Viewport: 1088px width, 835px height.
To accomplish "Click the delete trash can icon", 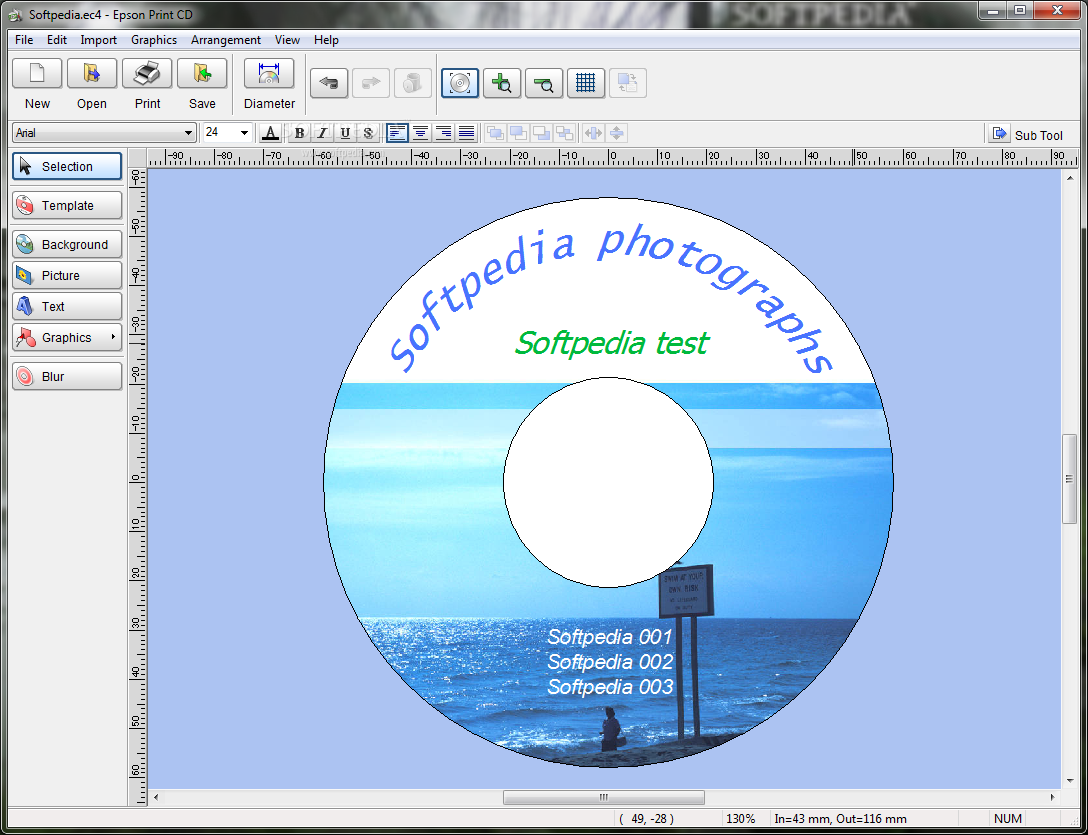I will tap(413, 83).
